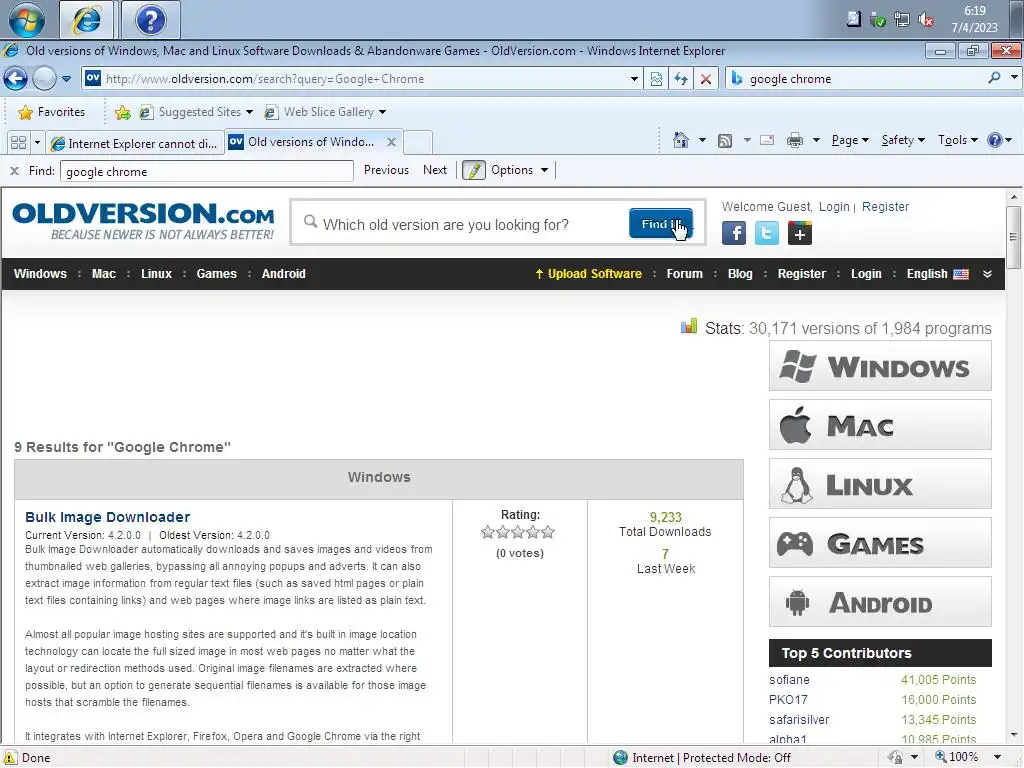This screenshot has height=768, width=1024.
Task: Stop loading with the red X icon
Action: pos(706,79)
